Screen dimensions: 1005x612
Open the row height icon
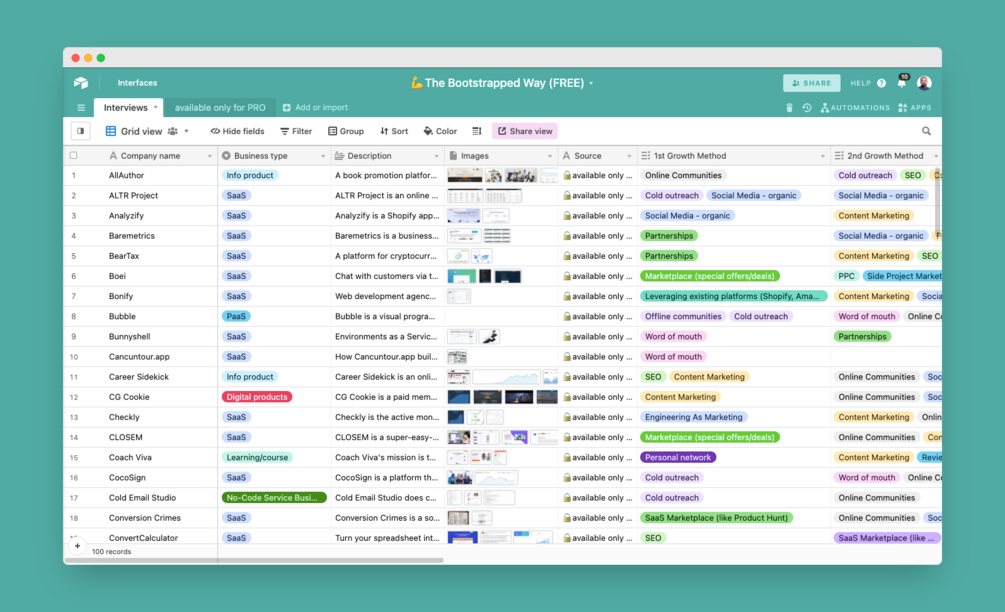coord(477,131)
